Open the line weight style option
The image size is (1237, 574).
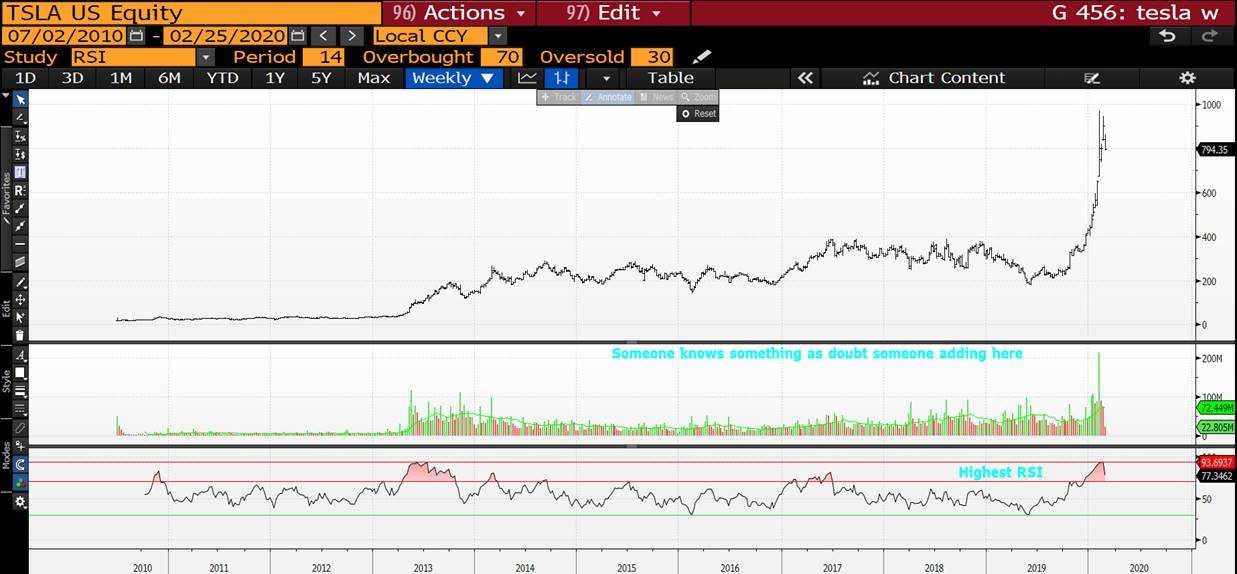(x=20, y=391)
